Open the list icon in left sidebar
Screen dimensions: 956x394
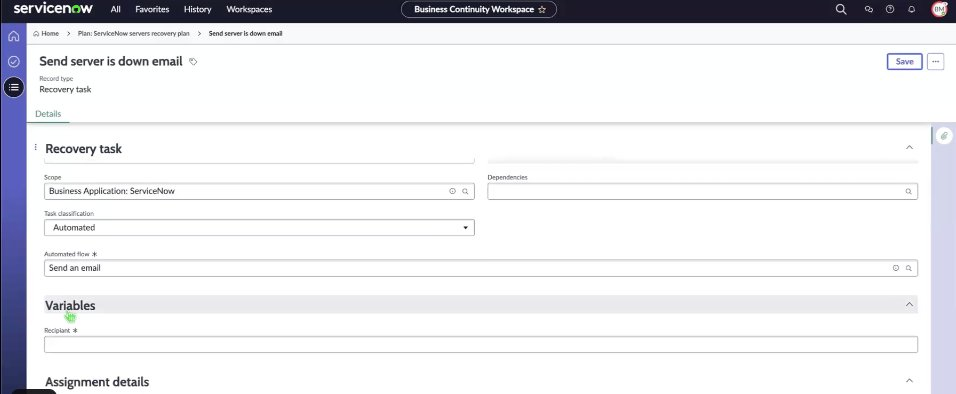coord(13,87)
